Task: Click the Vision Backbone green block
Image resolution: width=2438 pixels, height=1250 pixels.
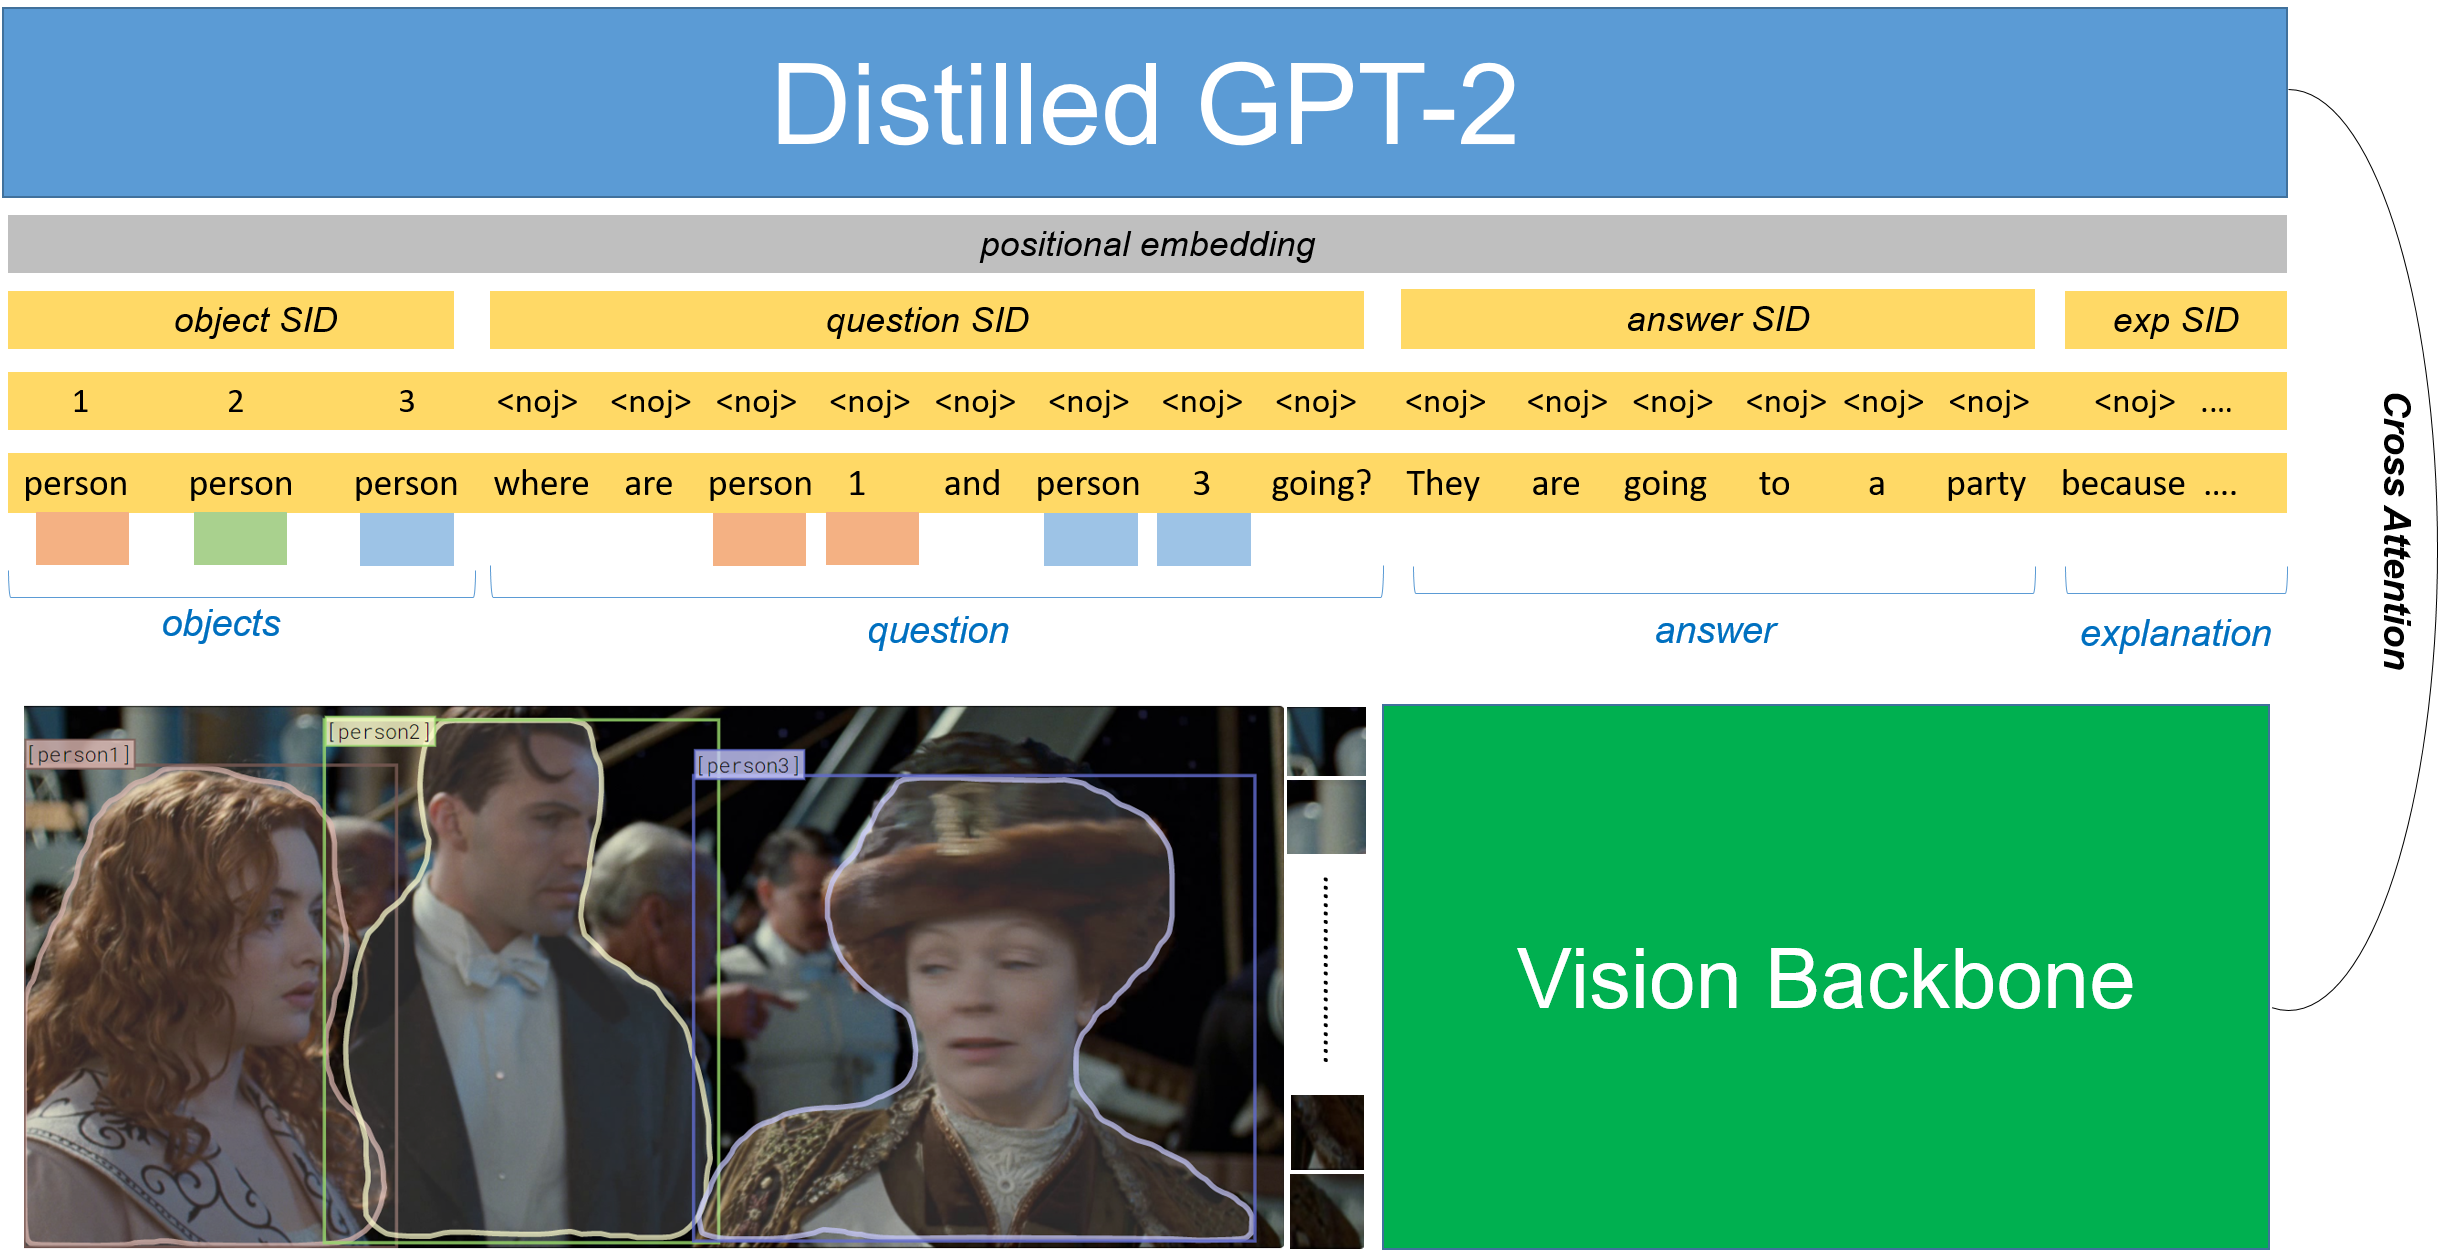Action: tap(1825, 977)
